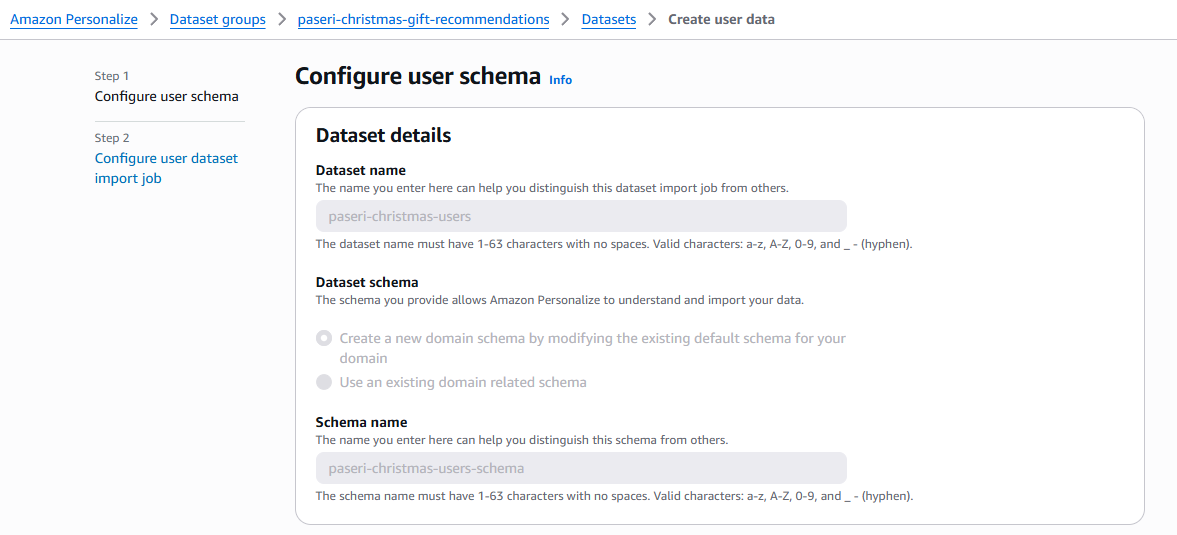The width and height of the screenshot is (1177, 535).
Task: Open the paseri-christmas-gift-recommendations breadcrumb link
Action: coord(423,19)
